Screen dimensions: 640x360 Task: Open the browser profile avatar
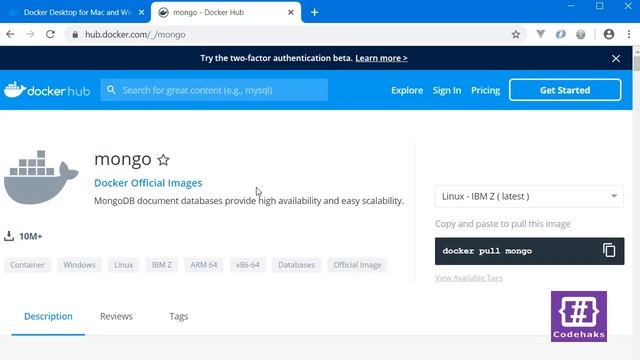point(609,34)
